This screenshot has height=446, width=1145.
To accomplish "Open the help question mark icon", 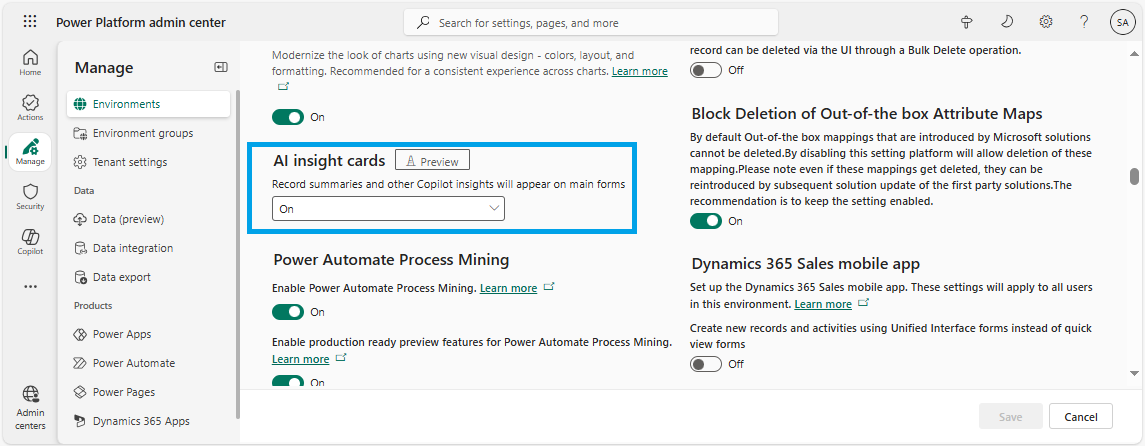I will [1084, 22].
